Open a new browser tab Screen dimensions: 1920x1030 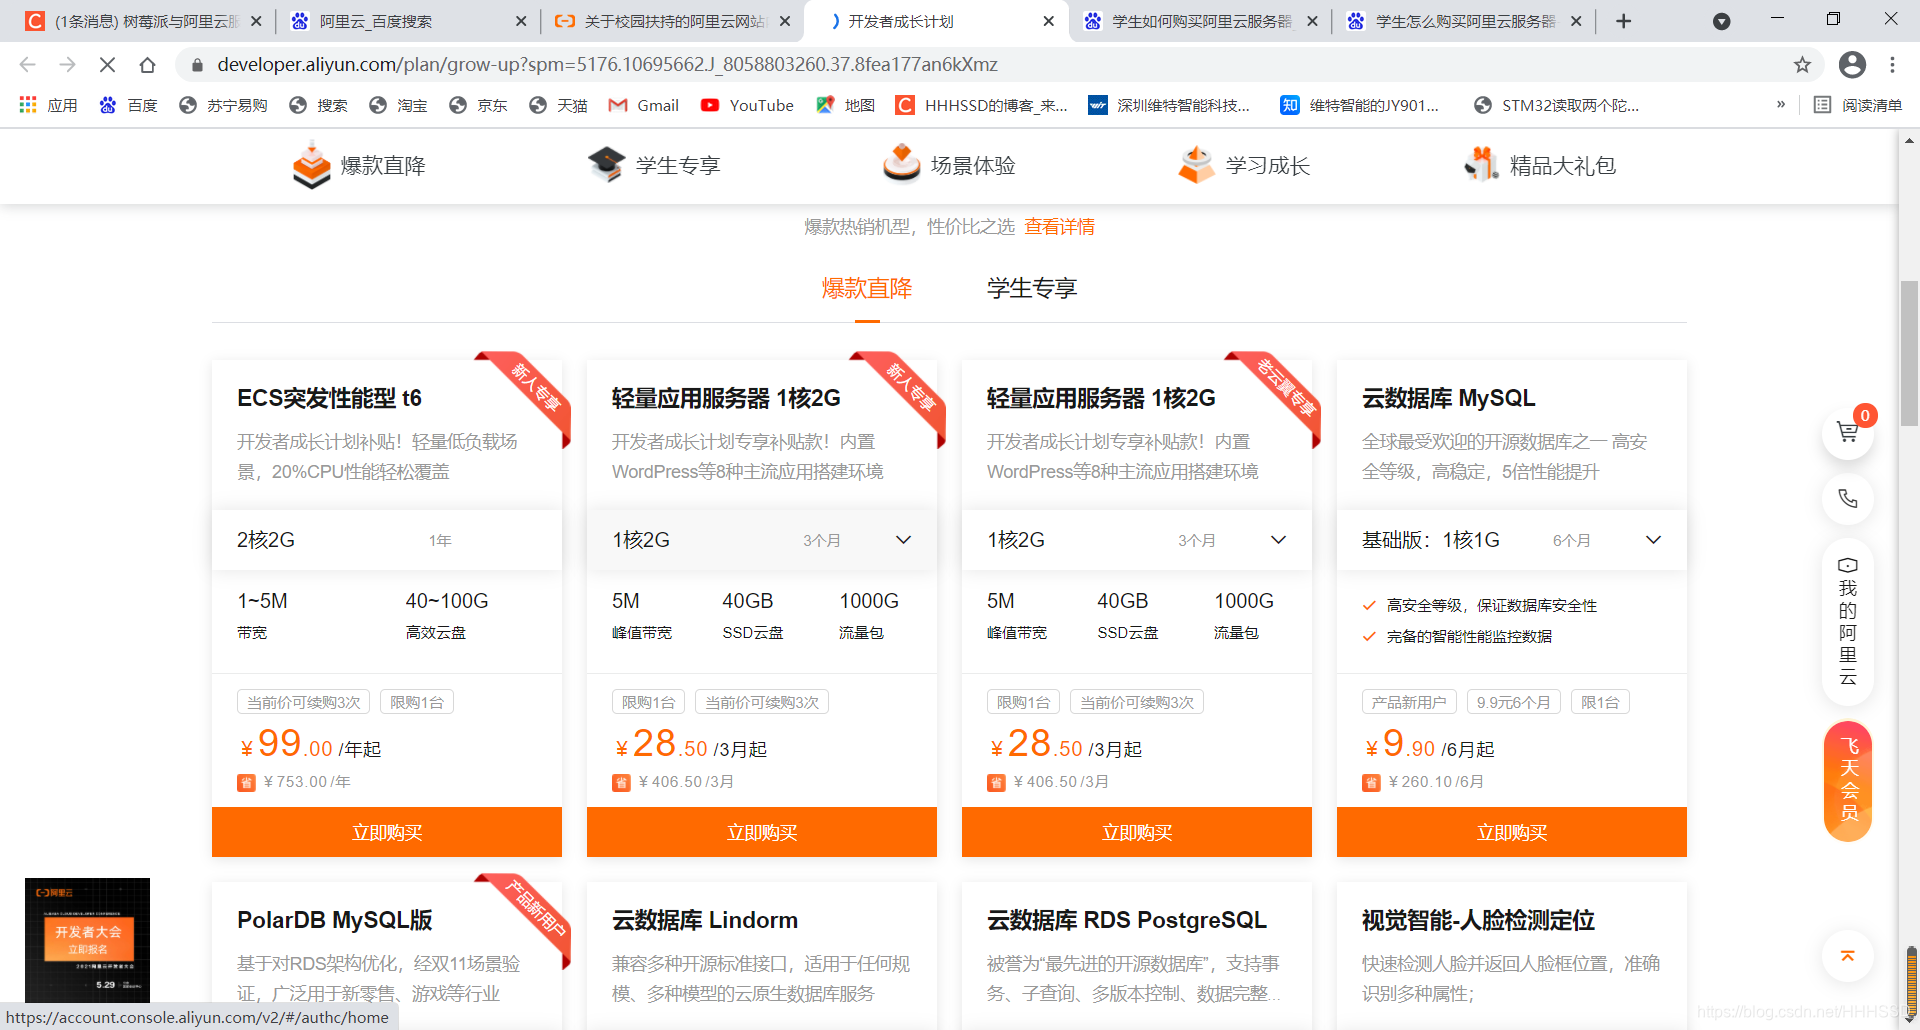[x=1623, y=21]
